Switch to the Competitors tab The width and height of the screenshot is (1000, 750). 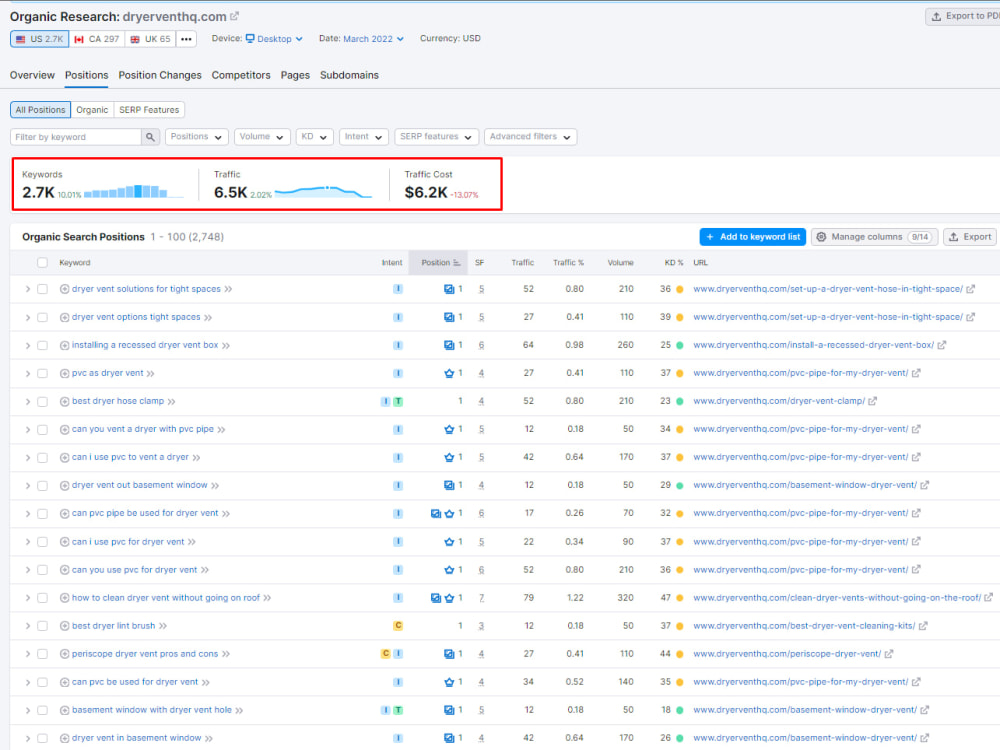point(241,75)
